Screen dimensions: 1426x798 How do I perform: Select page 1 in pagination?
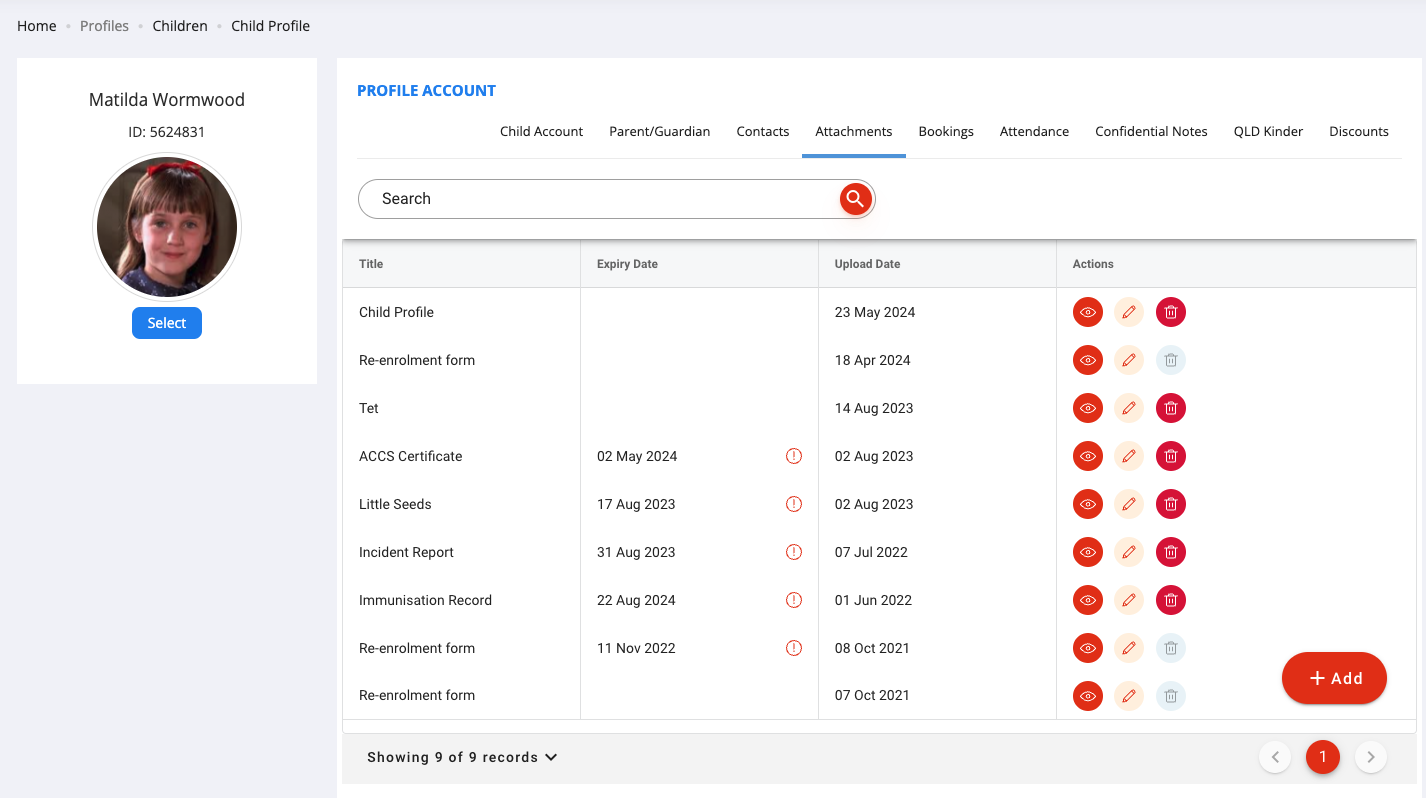coord(1323,757)
